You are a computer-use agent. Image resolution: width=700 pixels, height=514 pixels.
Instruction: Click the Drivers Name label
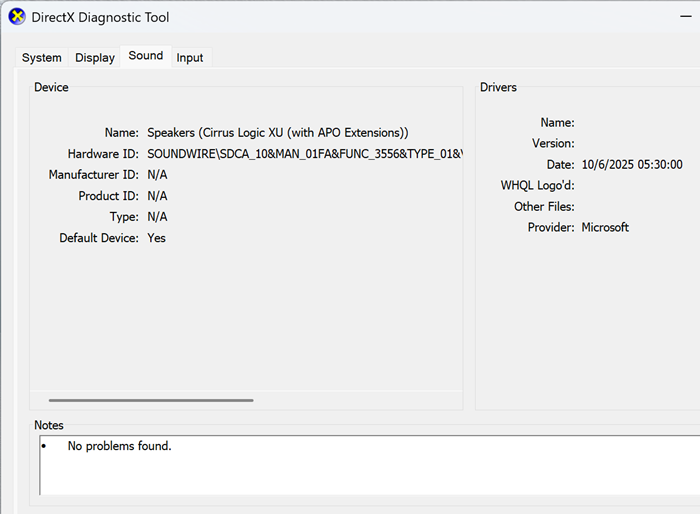(558, 122)
